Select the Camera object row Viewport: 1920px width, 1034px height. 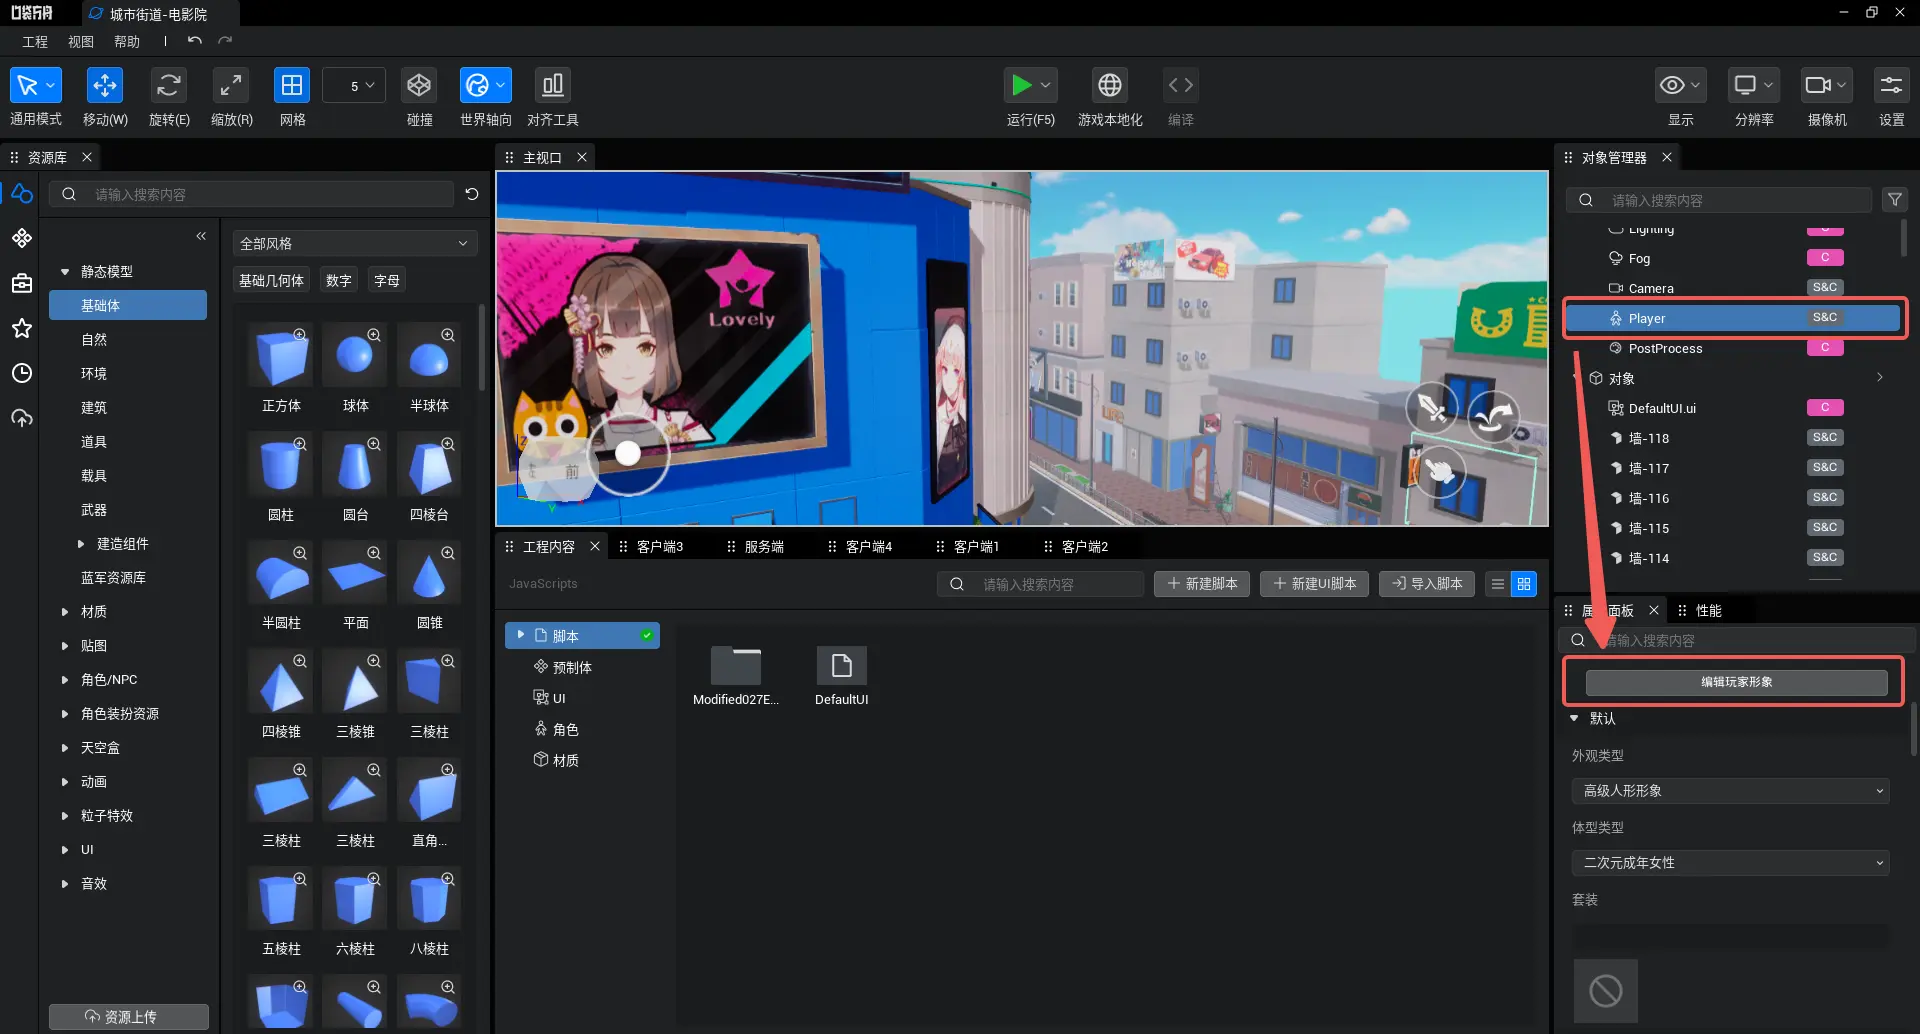[x=1732, y=288]
